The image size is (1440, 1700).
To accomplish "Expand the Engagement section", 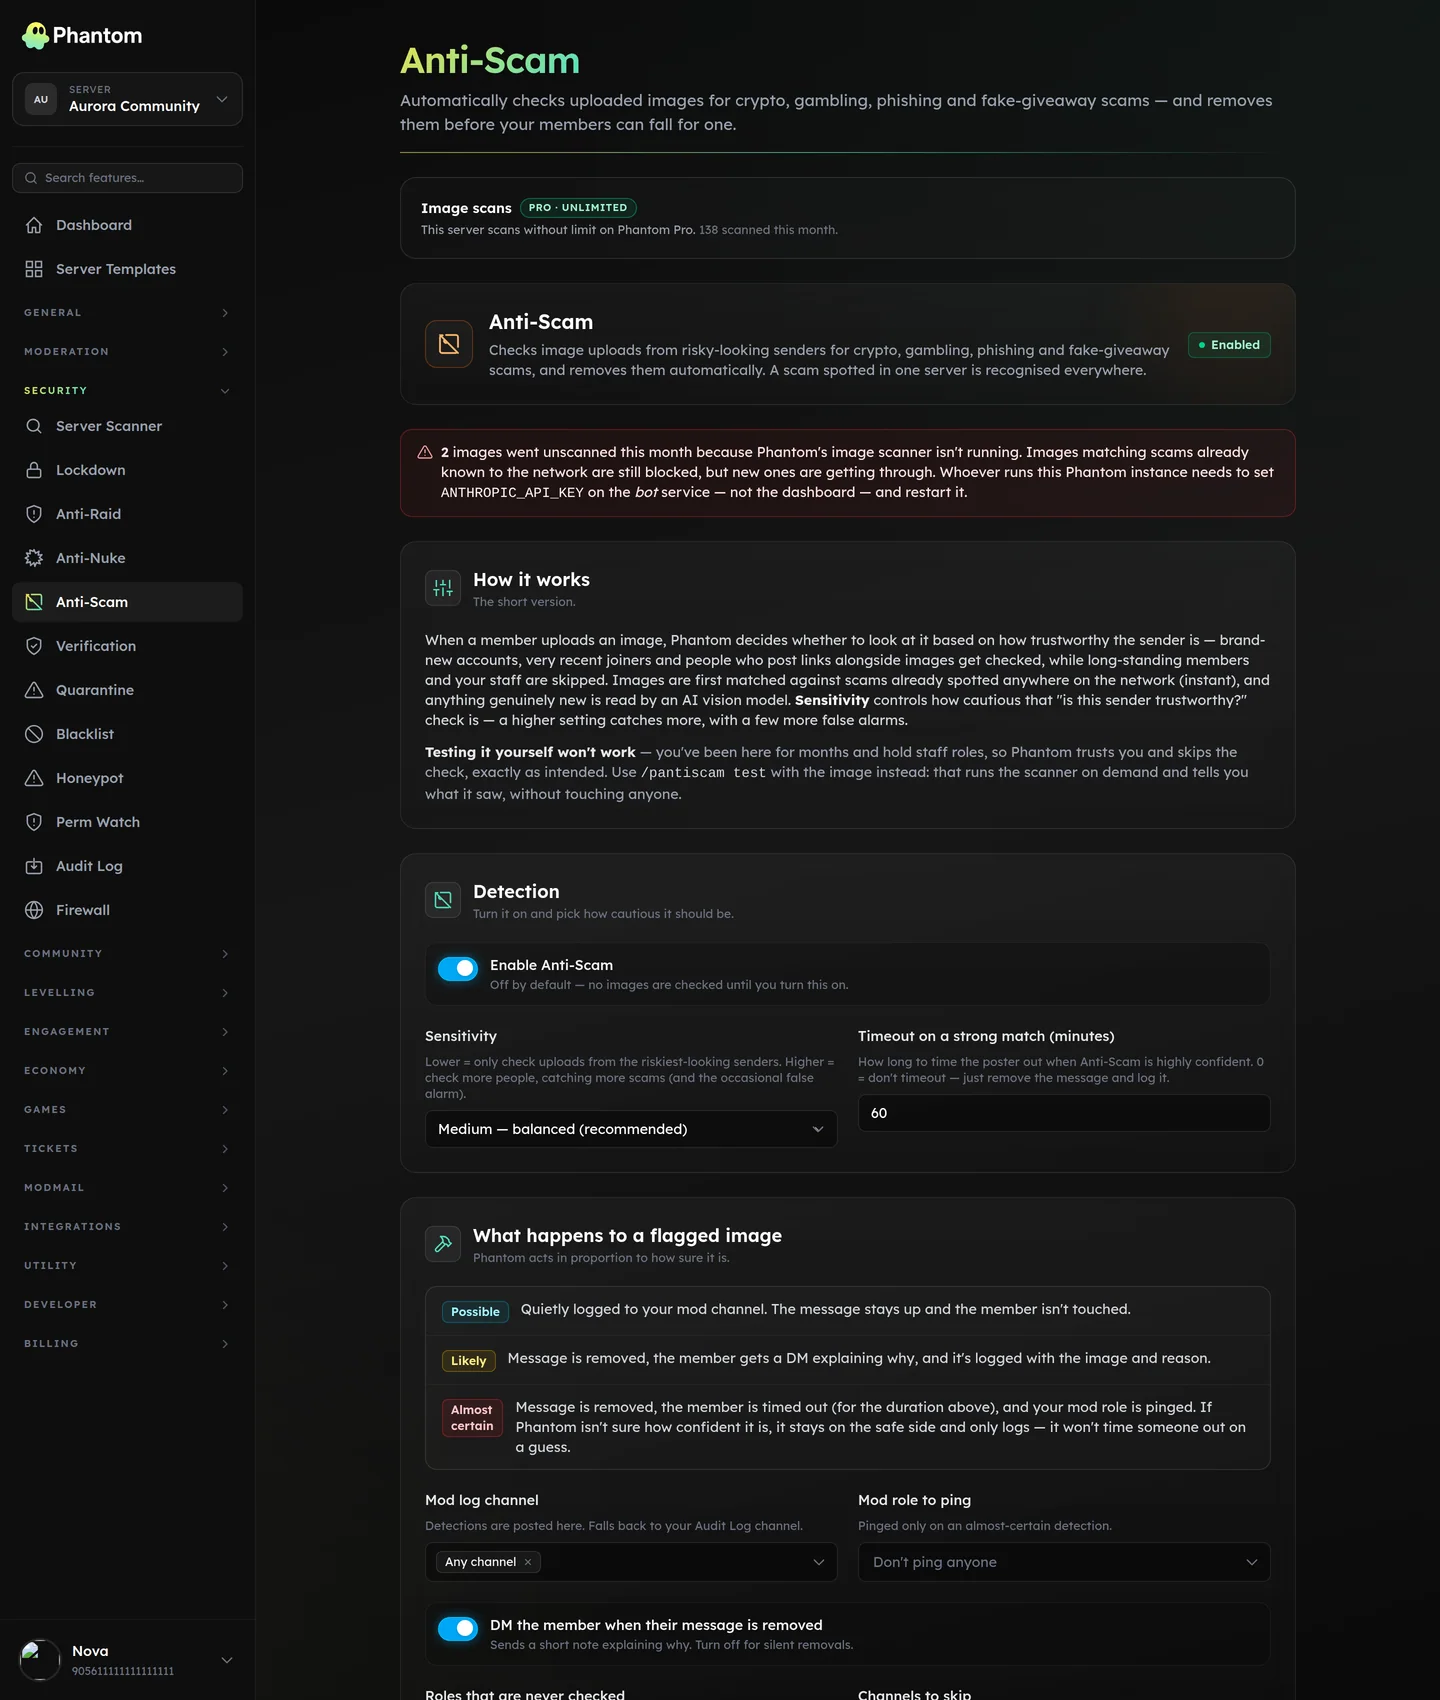I will click(127, 1032).
